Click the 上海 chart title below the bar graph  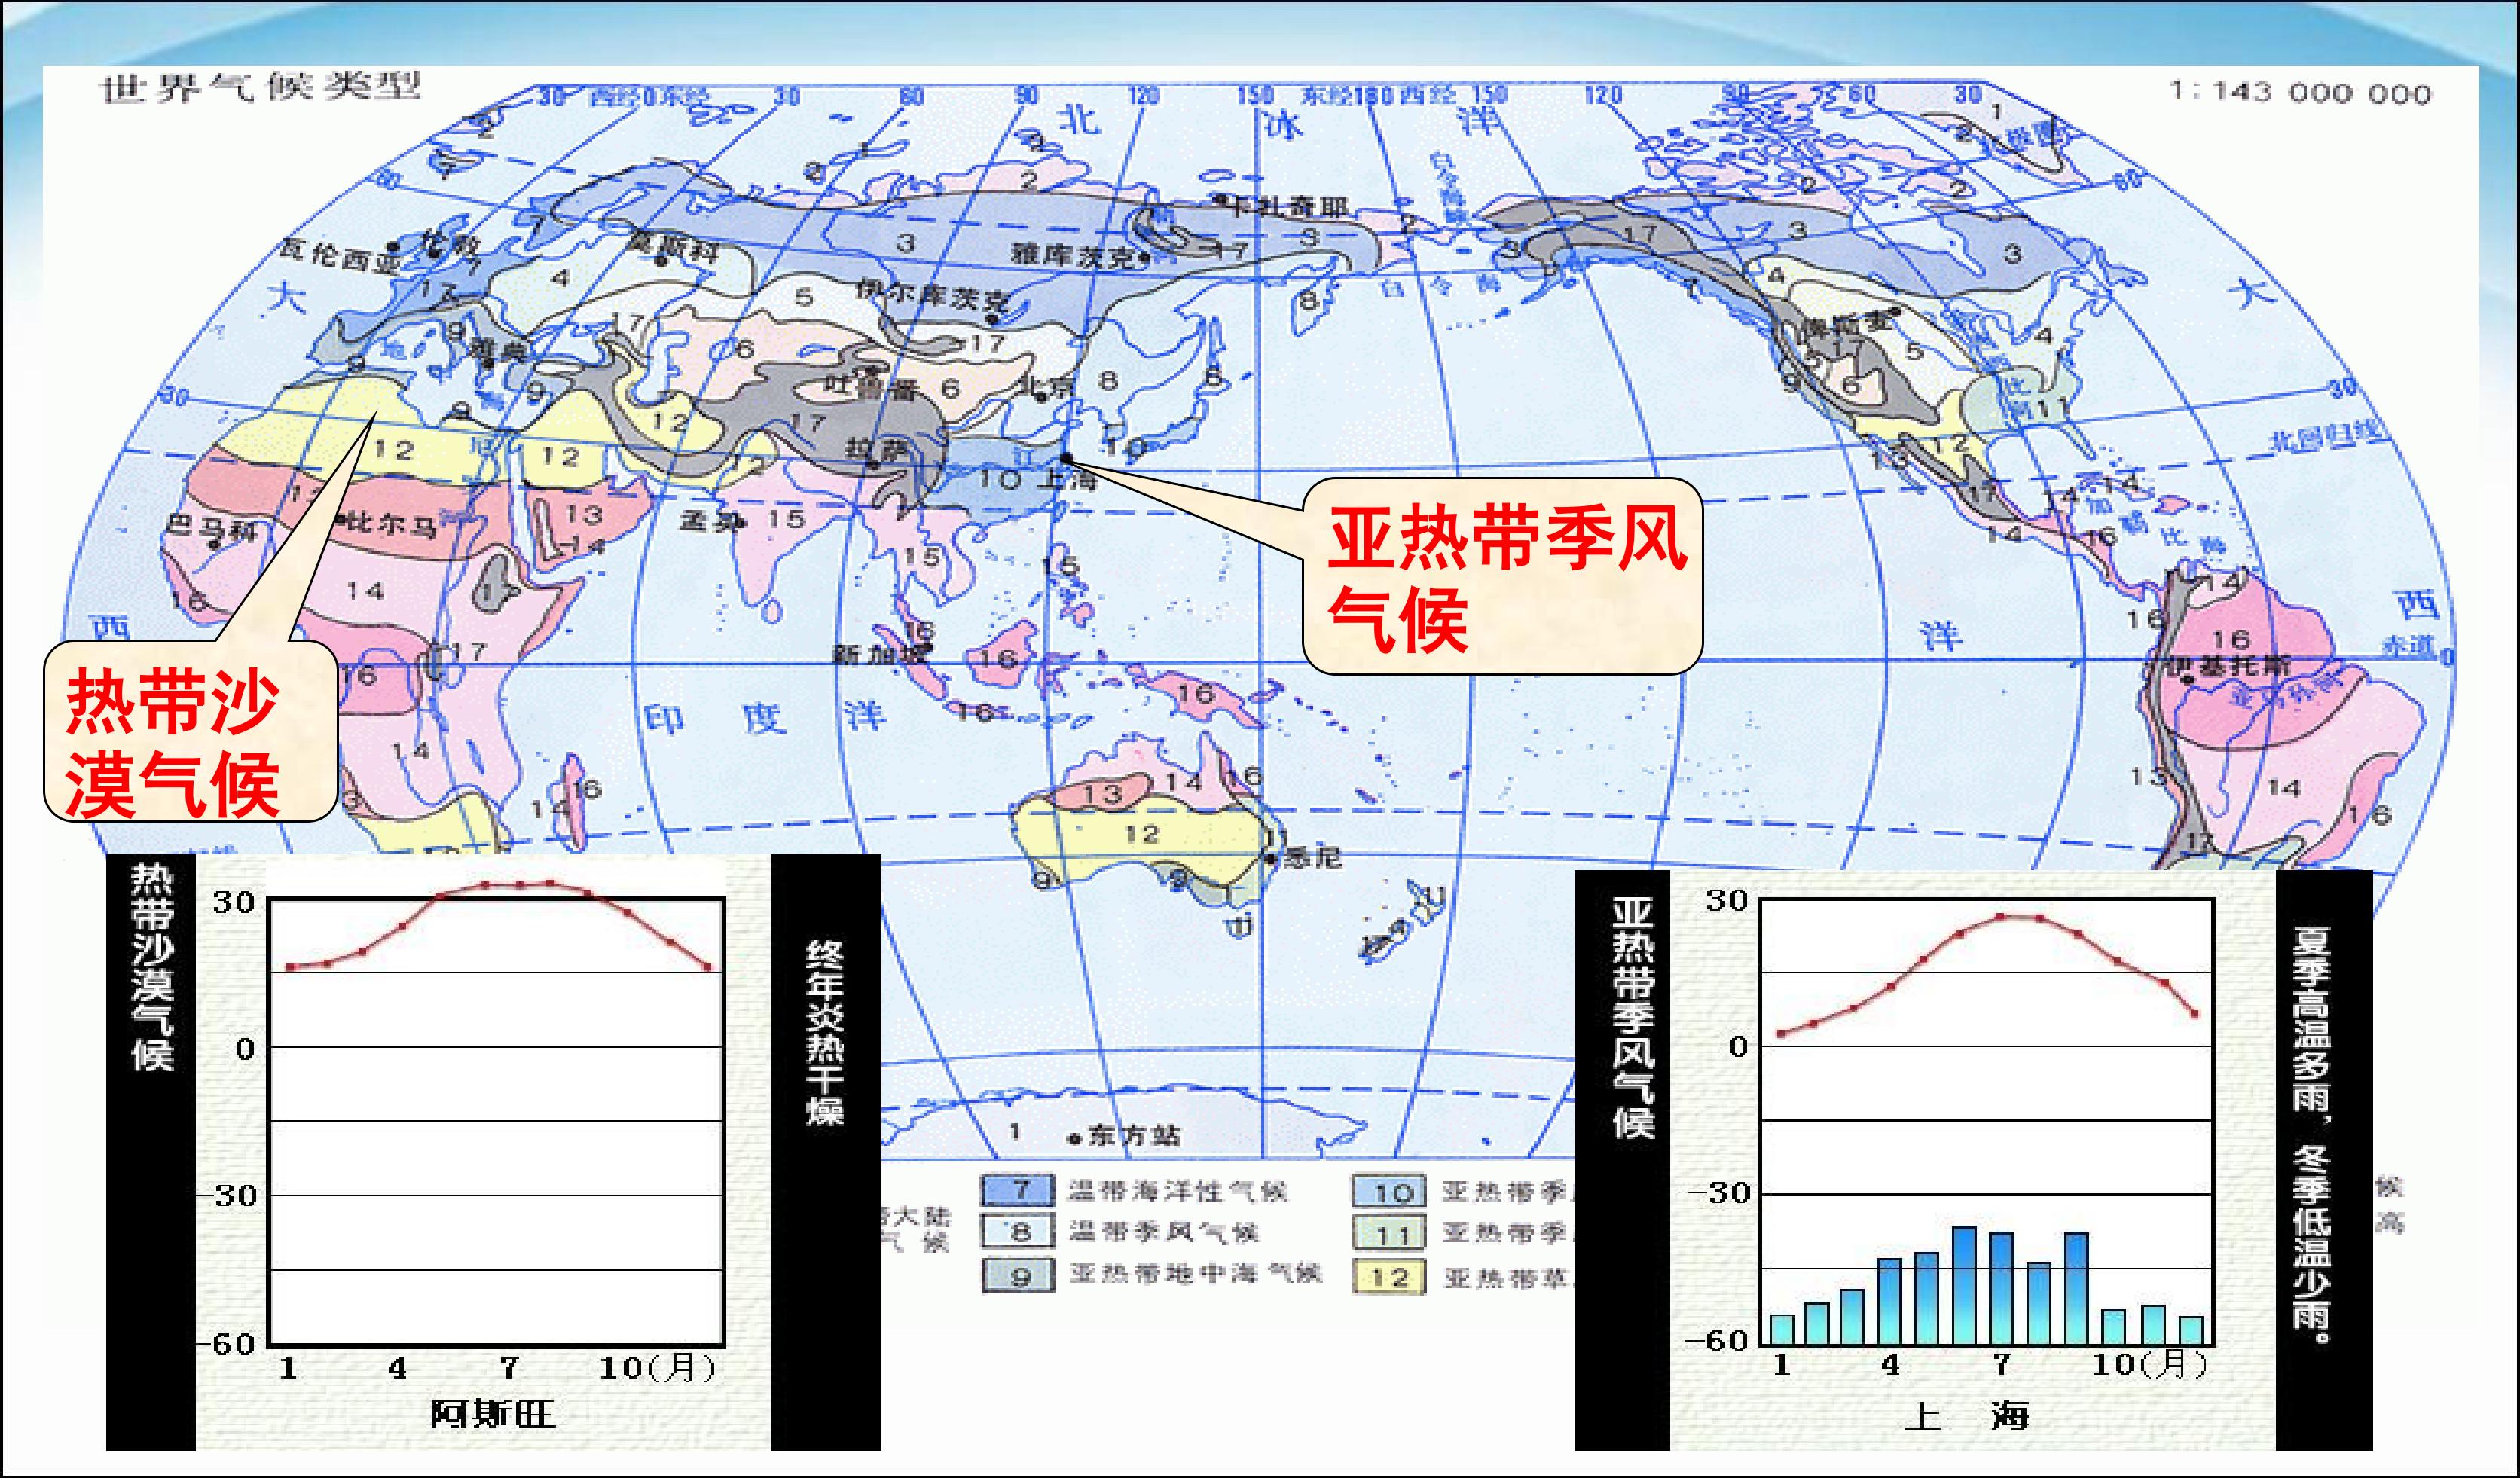(1965, 1416)
